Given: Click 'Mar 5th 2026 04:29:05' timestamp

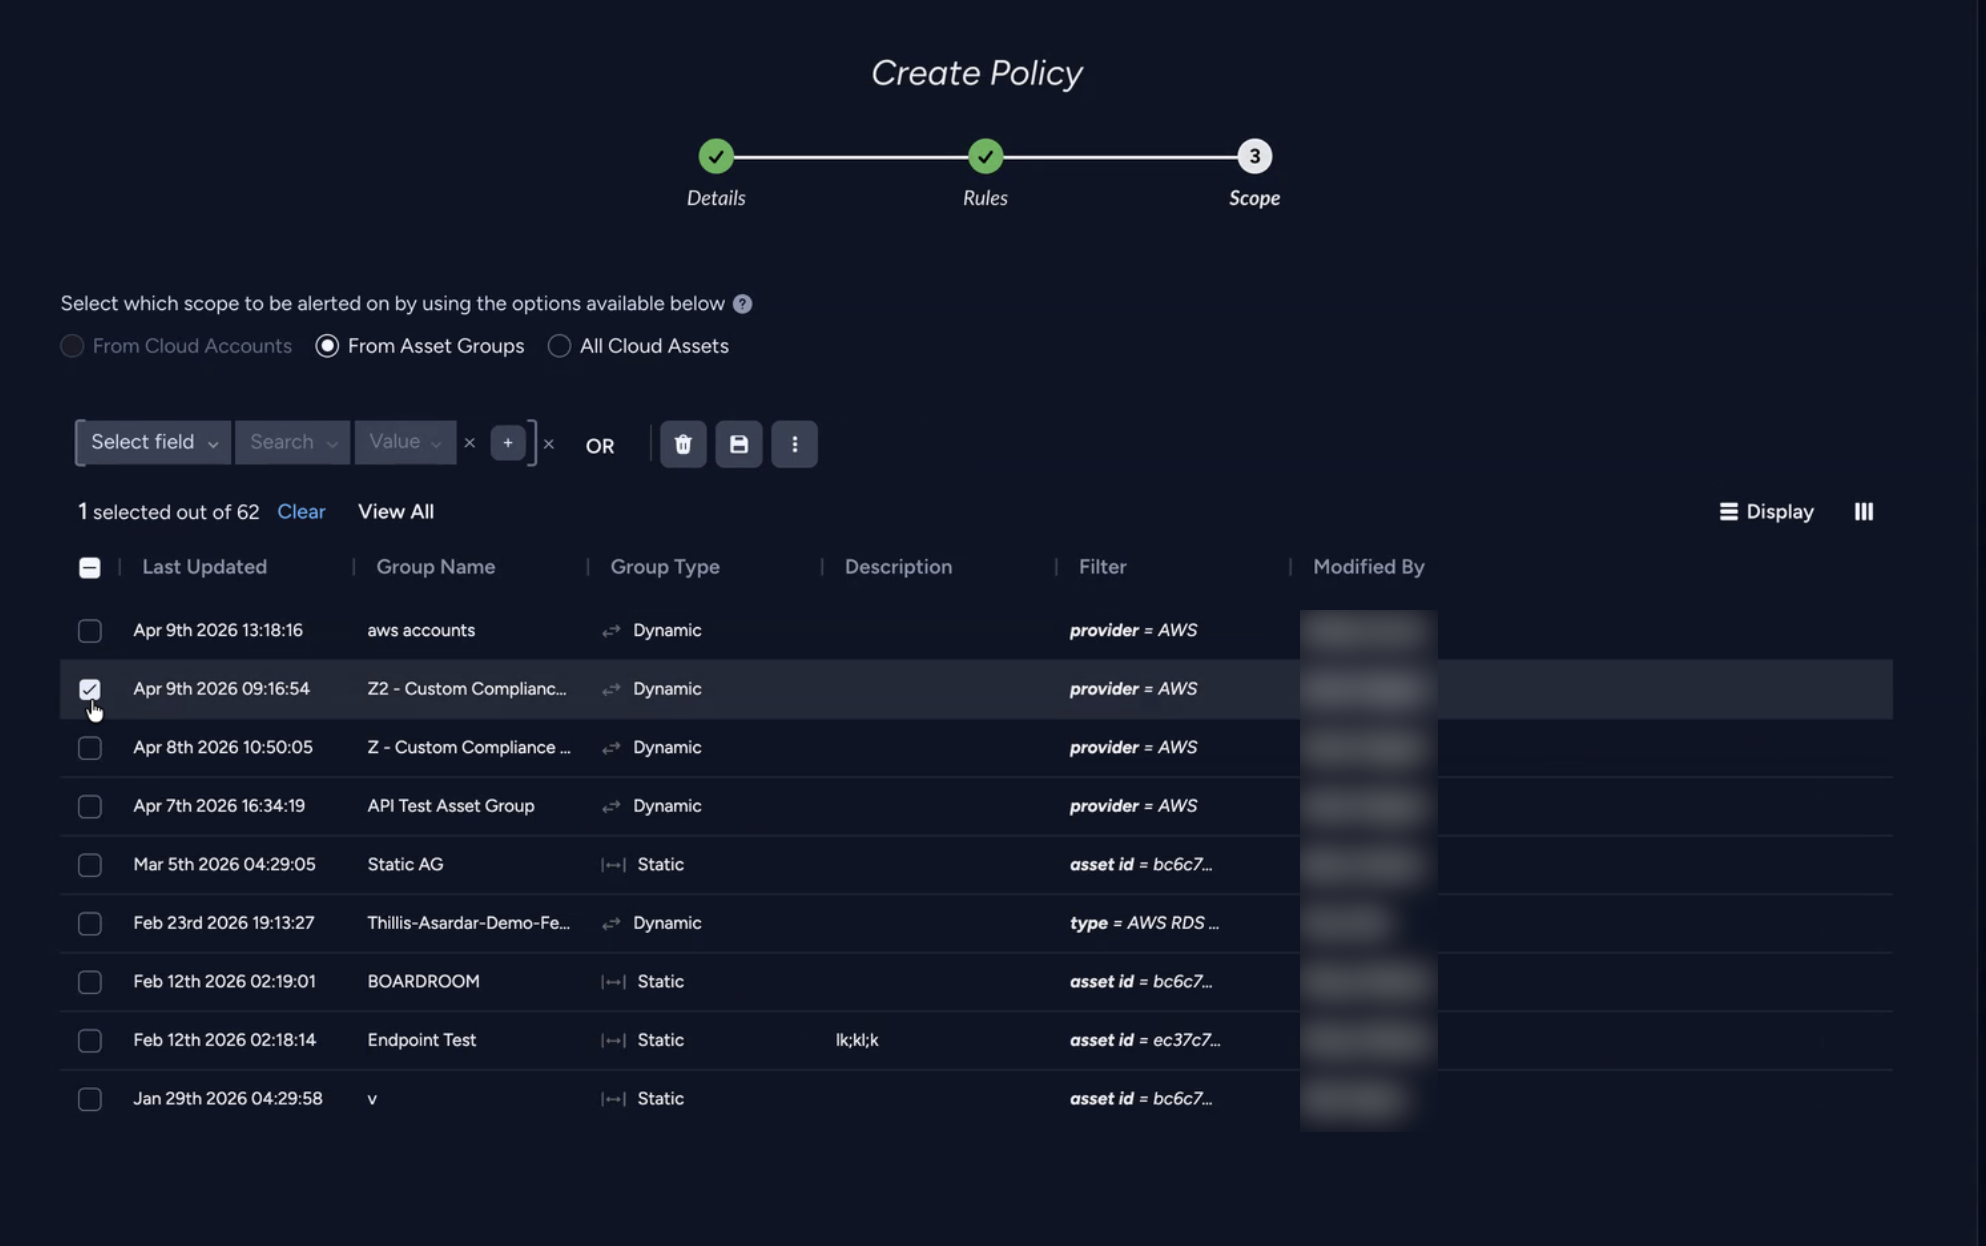Looking at the screenshot, I should 224,865.
